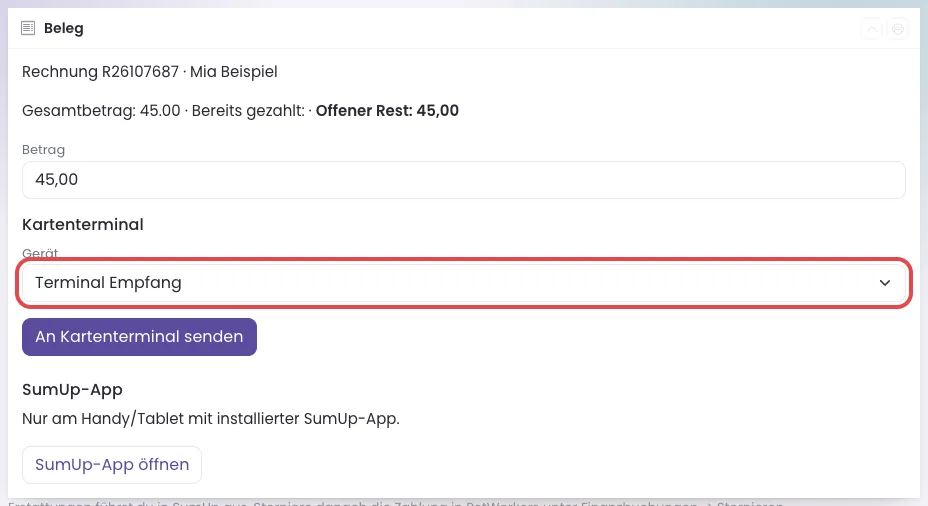
Task: Click the Mia Beispiel customer name
Action: tap(233, 72)
